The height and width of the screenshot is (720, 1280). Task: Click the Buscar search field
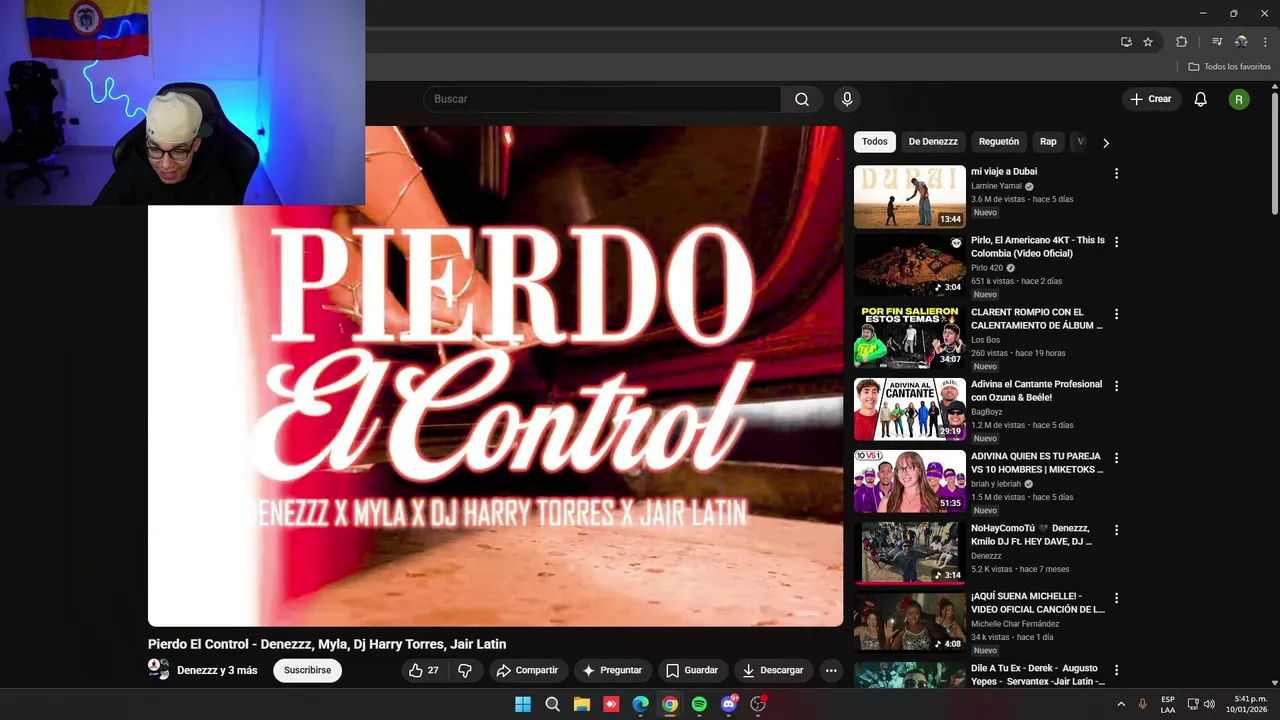pyautogui.click(x=602, y=99)
